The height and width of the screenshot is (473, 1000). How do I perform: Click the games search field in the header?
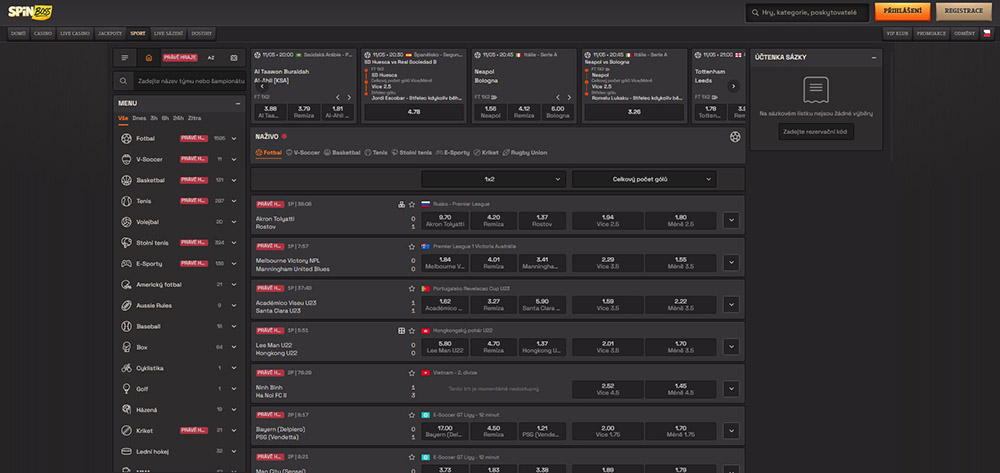click(808, 12)
